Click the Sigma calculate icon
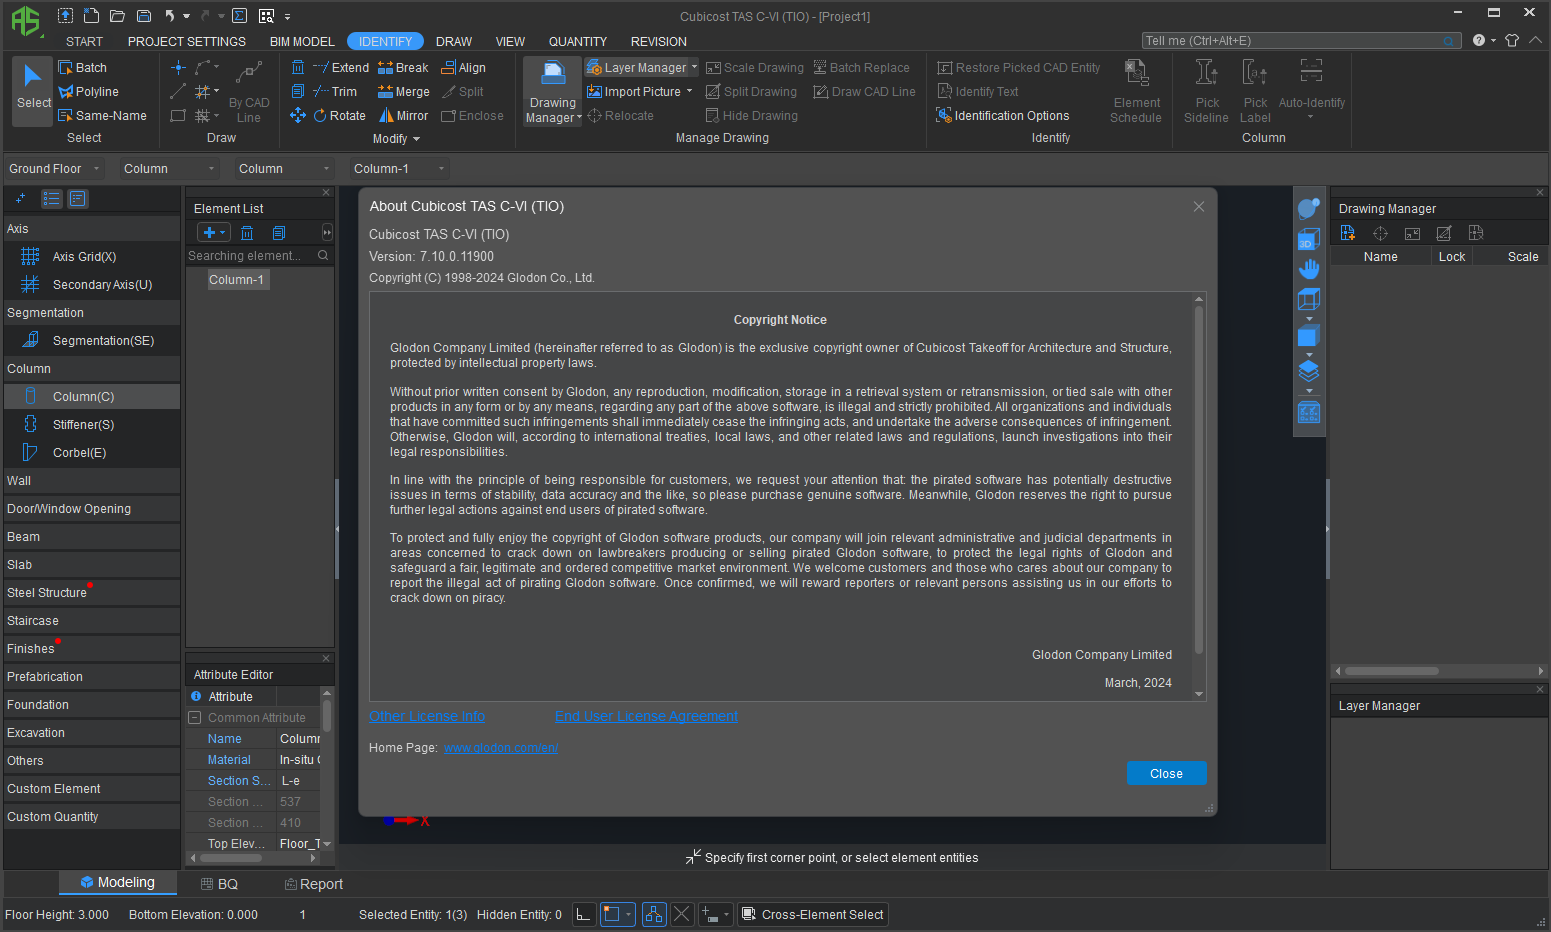Image resolution: width=1551 pixels, height=932 pixels. 239,16
